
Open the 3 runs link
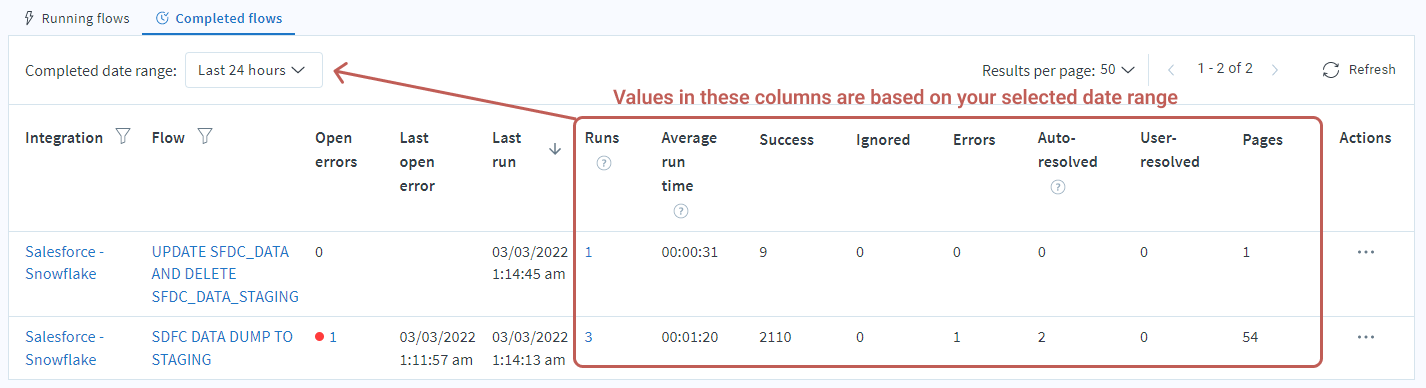pyautogui.click(x=589, y=337)
